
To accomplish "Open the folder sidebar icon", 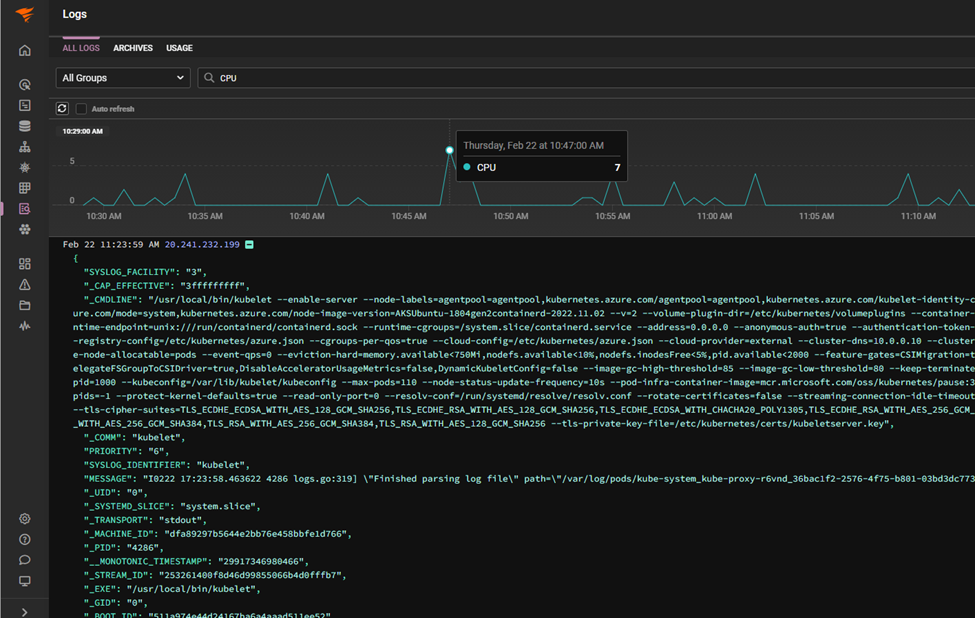I will [25, 305].
